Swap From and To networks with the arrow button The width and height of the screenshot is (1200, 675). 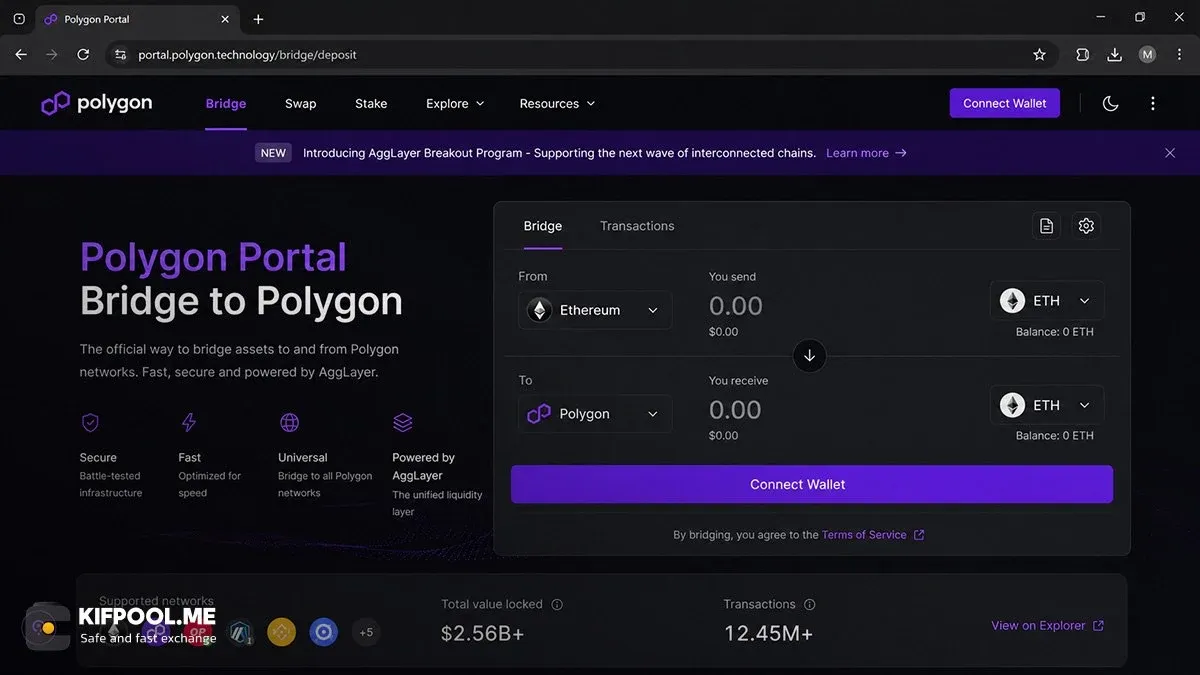[809, 355]
